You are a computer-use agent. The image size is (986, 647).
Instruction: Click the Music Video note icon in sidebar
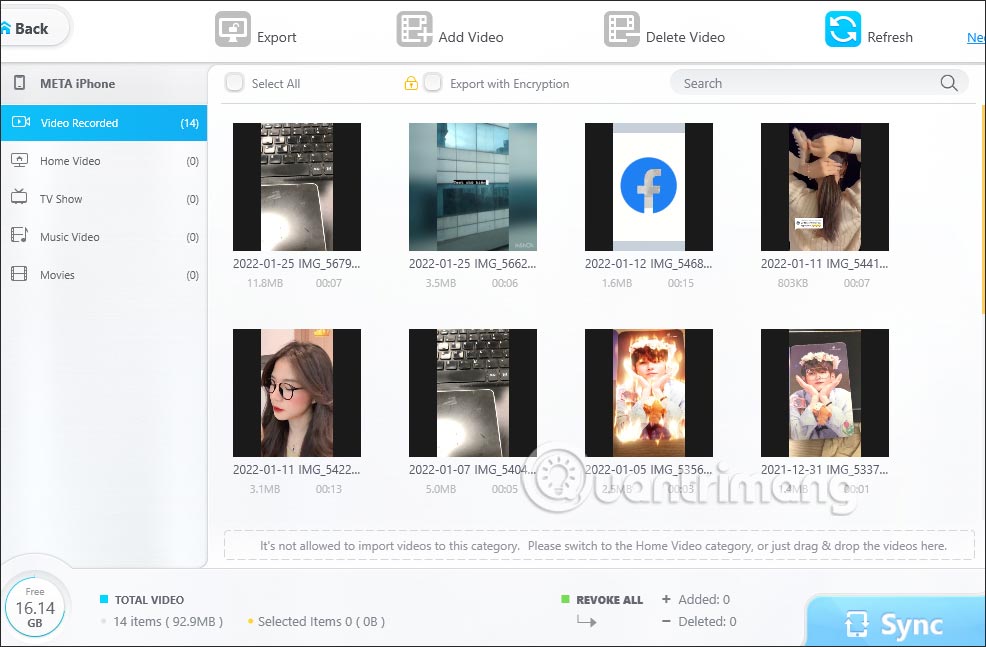click(22, 236)
